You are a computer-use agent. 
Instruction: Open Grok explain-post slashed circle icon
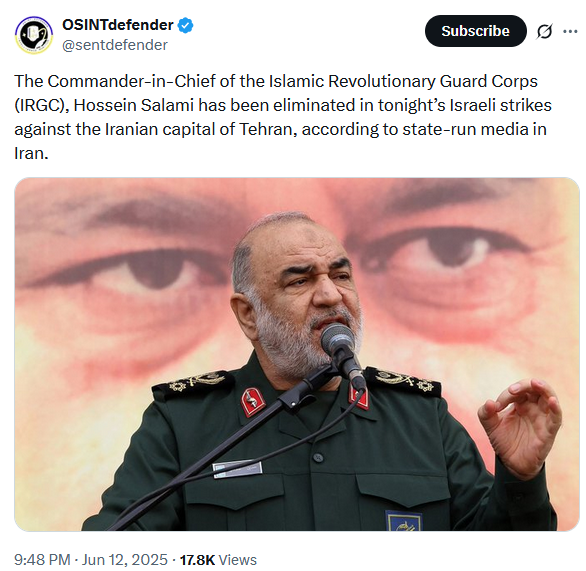[x=544, y=31]
